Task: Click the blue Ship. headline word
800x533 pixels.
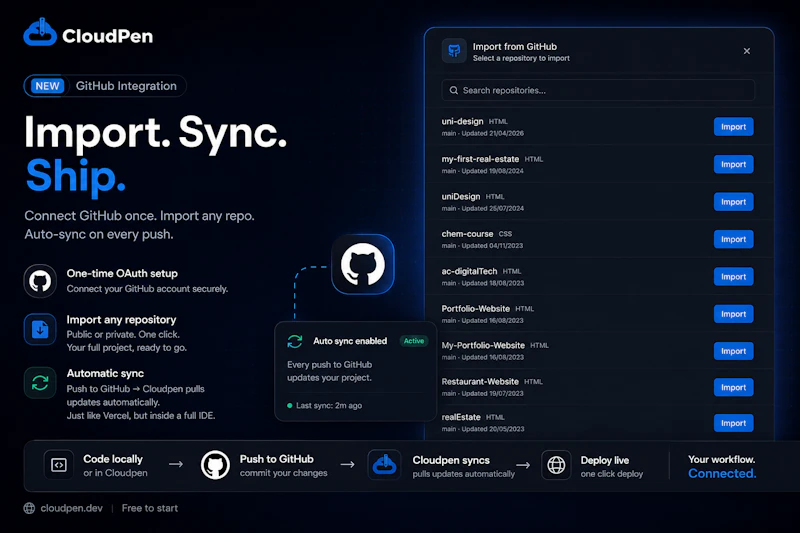Action: coord(76,175)
